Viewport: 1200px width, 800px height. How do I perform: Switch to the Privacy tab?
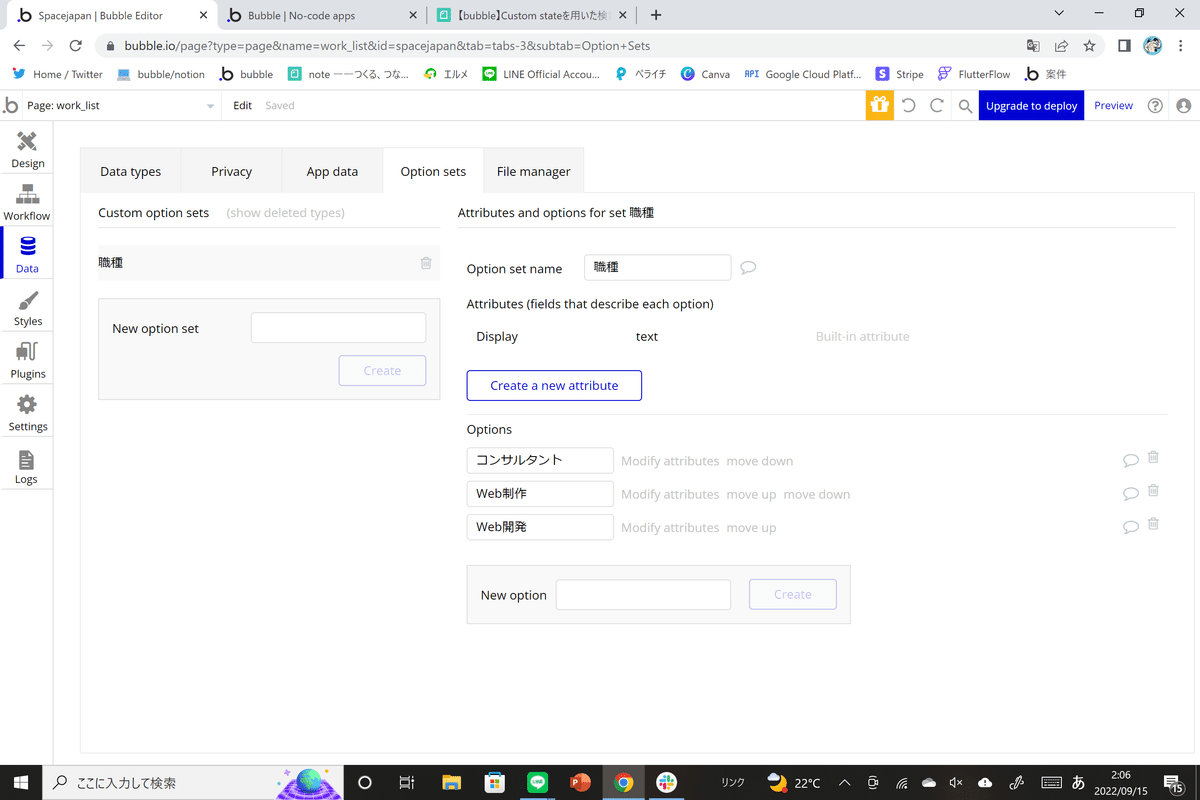[x=231, y=171]
